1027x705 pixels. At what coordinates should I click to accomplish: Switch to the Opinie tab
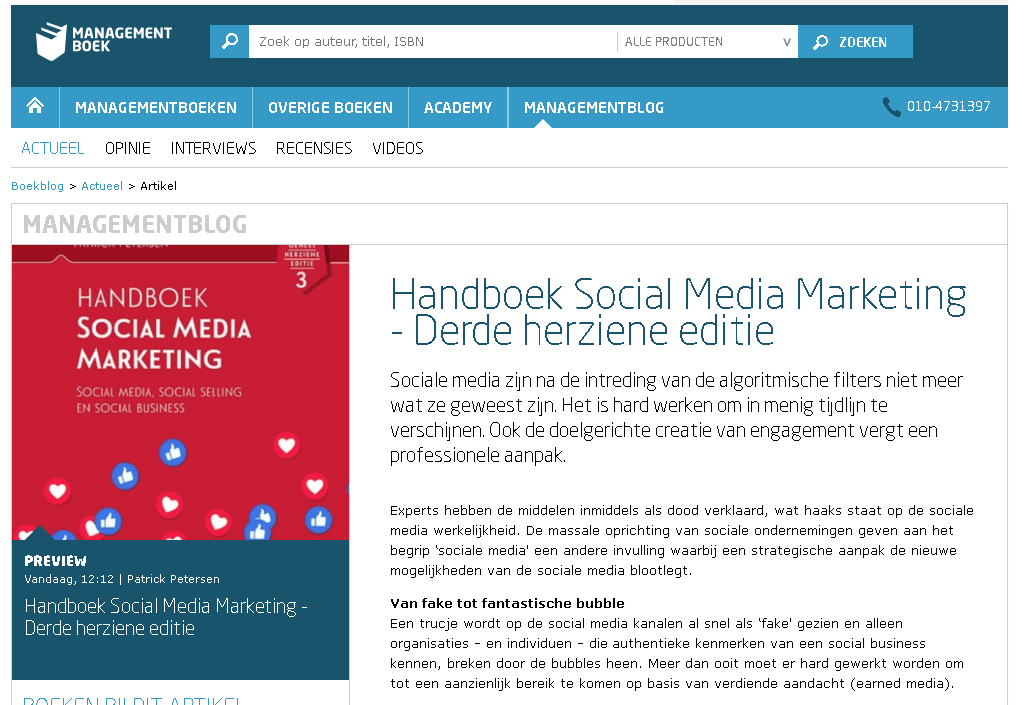[x=128, y=148]
